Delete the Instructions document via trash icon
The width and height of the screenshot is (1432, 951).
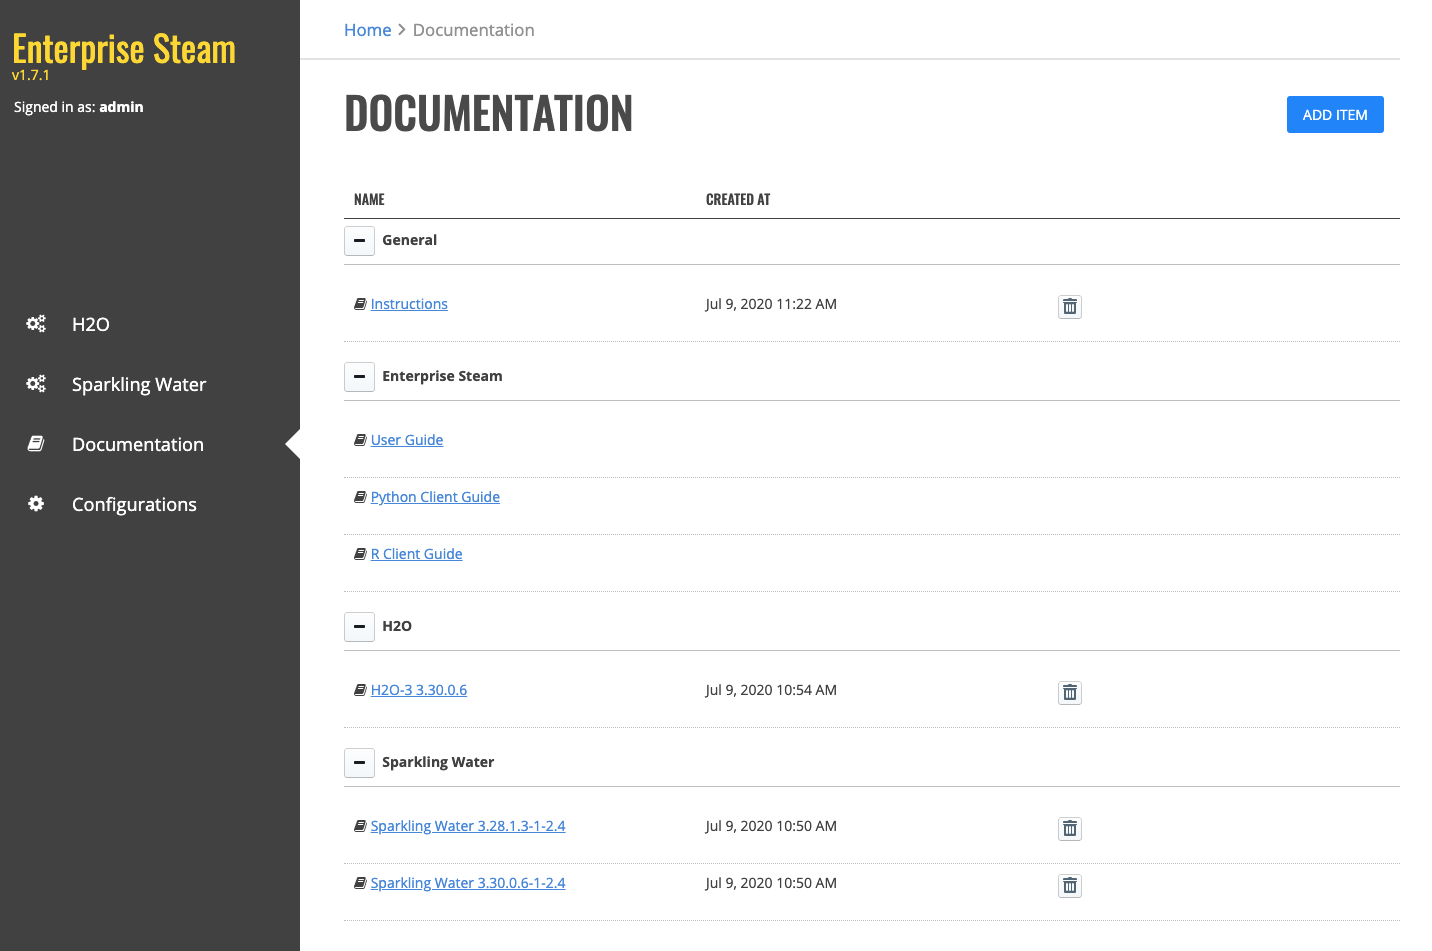(1070, 307)
